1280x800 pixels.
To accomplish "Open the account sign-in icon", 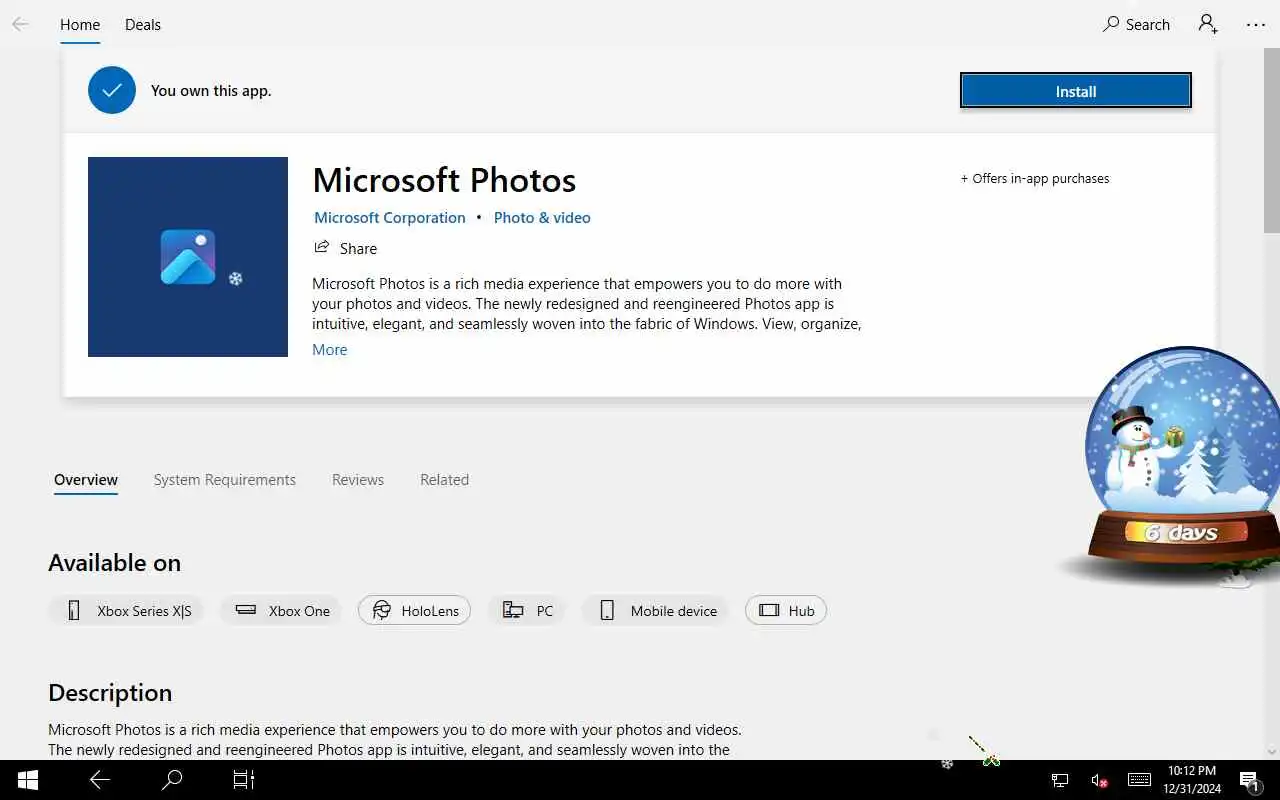I will coord(1208,24).
